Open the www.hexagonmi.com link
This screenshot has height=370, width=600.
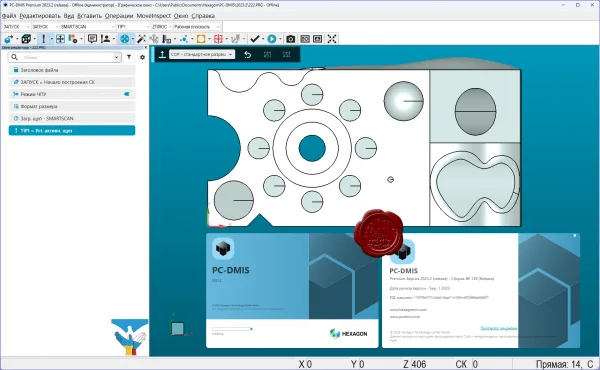tap(408, 310)
